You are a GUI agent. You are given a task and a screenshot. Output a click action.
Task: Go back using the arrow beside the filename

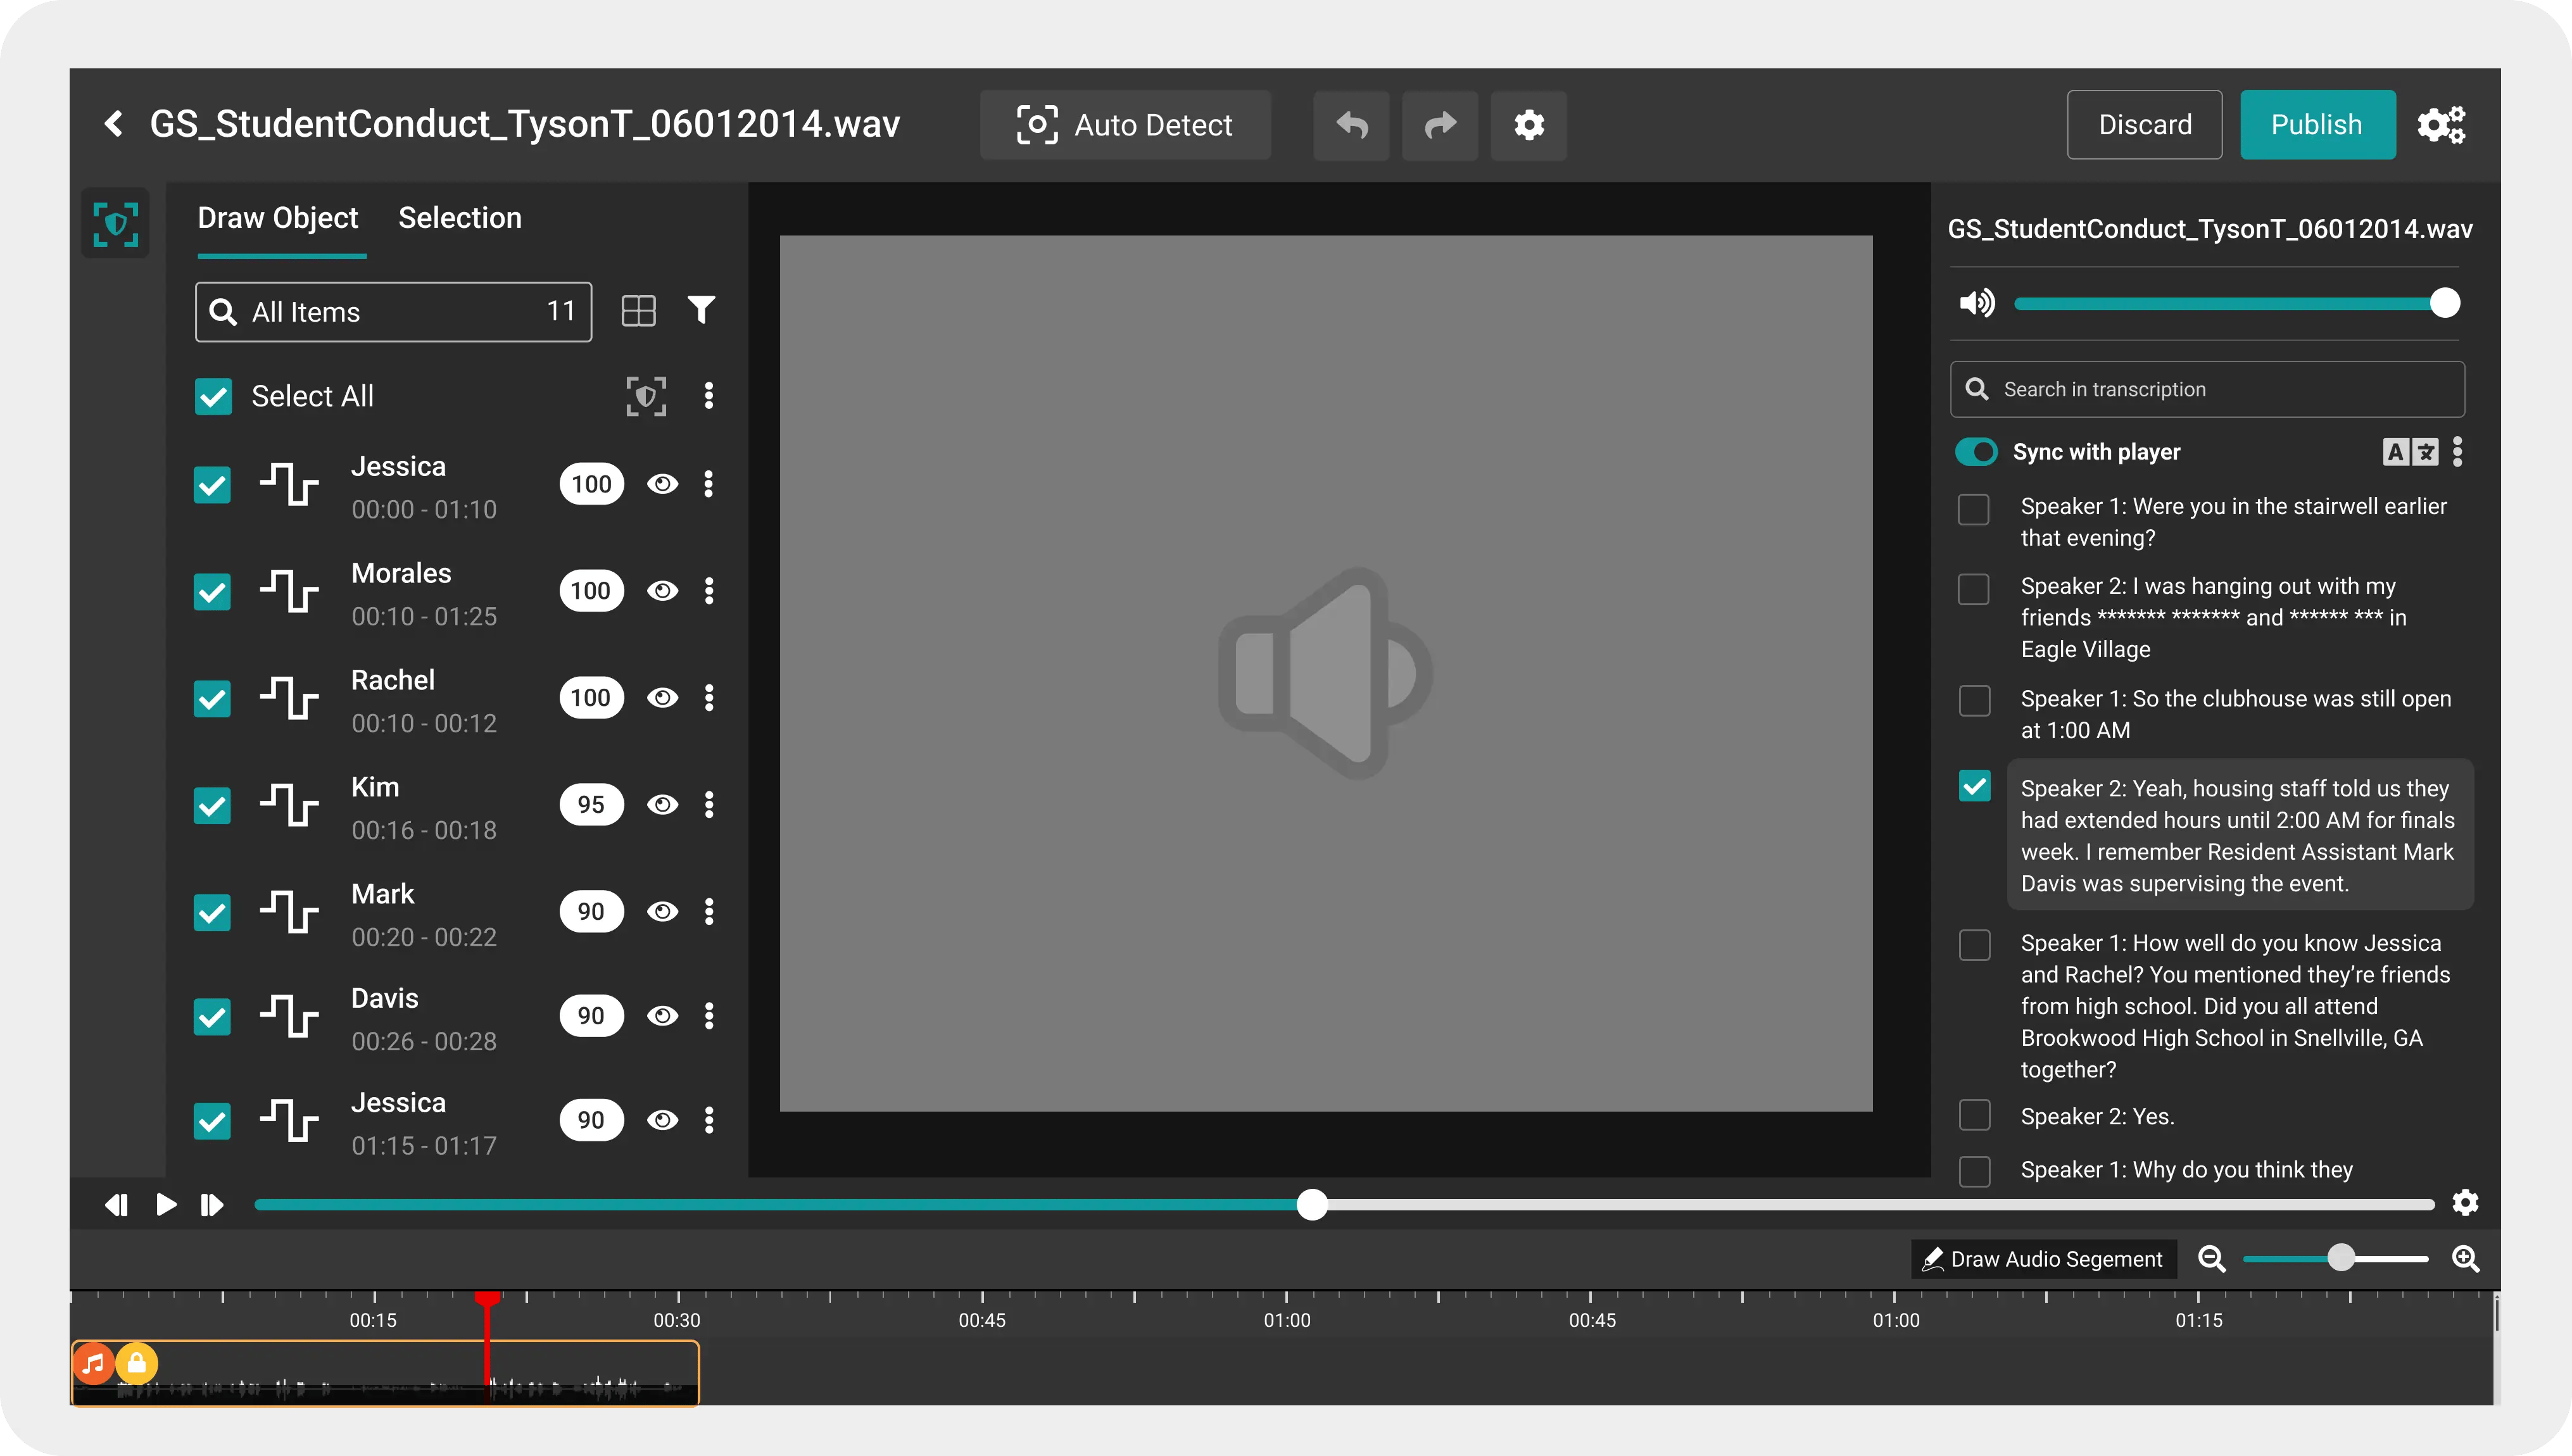tap(114, 124)
